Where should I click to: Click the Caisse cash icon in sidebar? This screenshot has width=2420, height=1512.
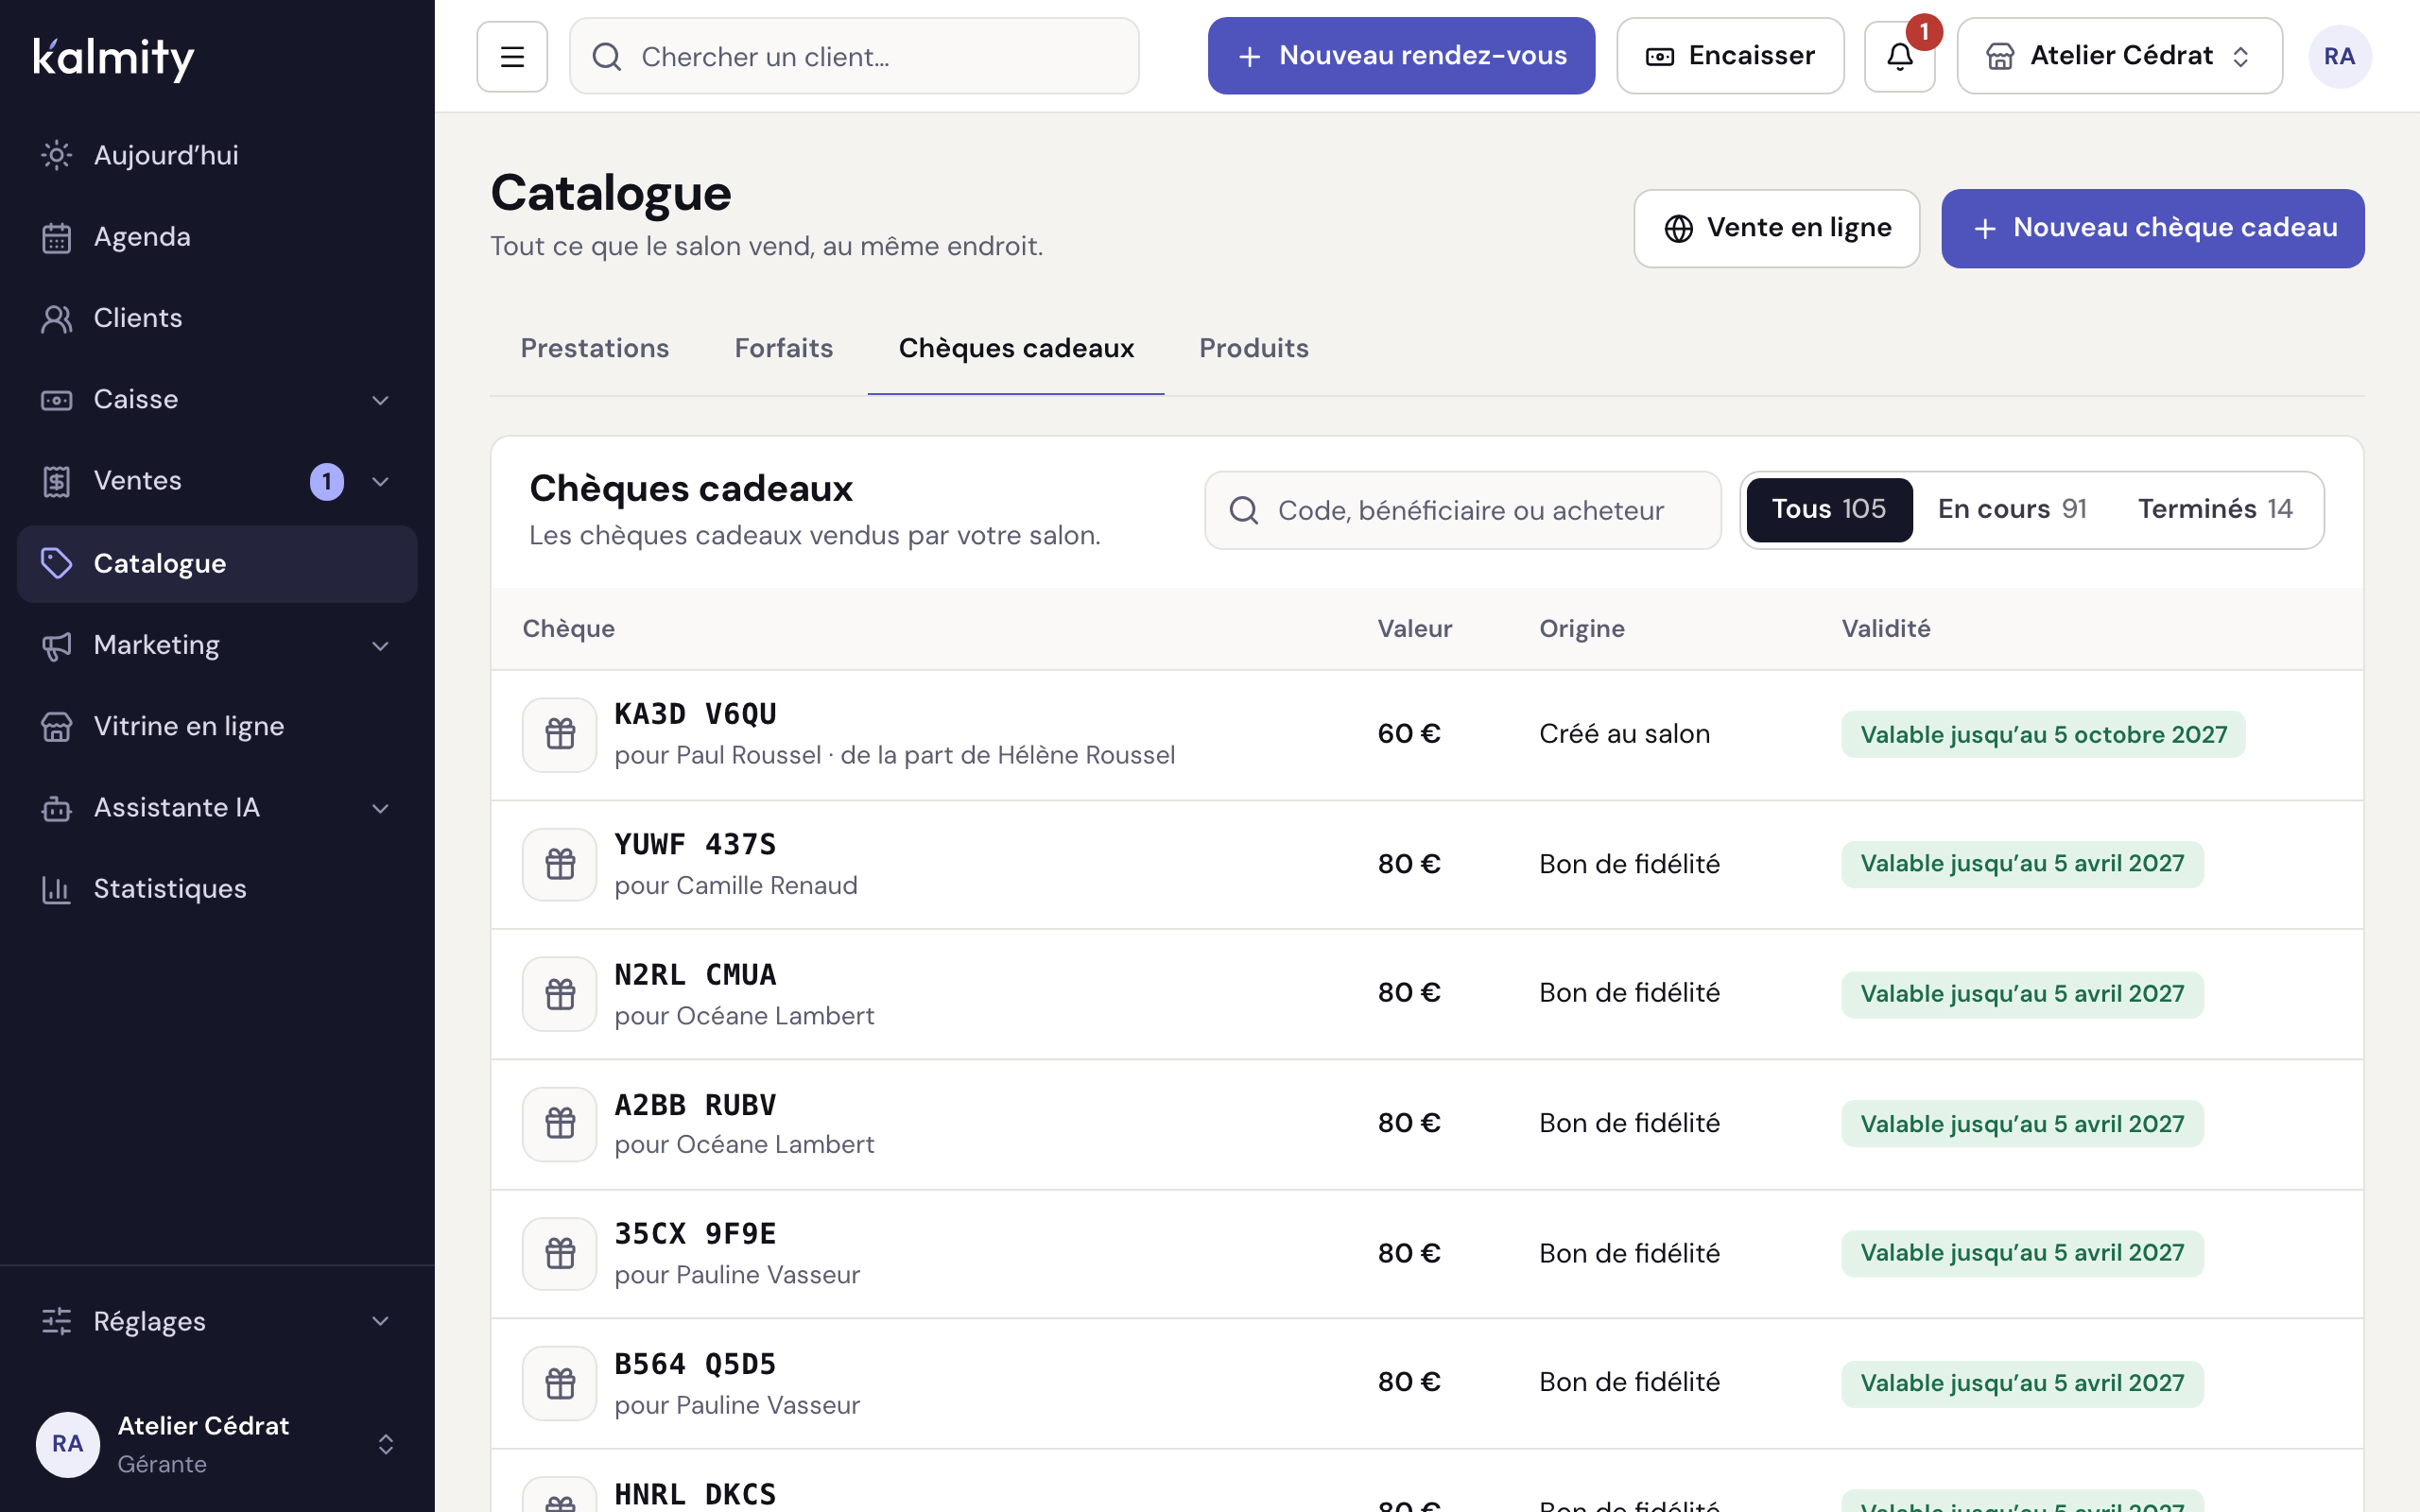point(57,400)
